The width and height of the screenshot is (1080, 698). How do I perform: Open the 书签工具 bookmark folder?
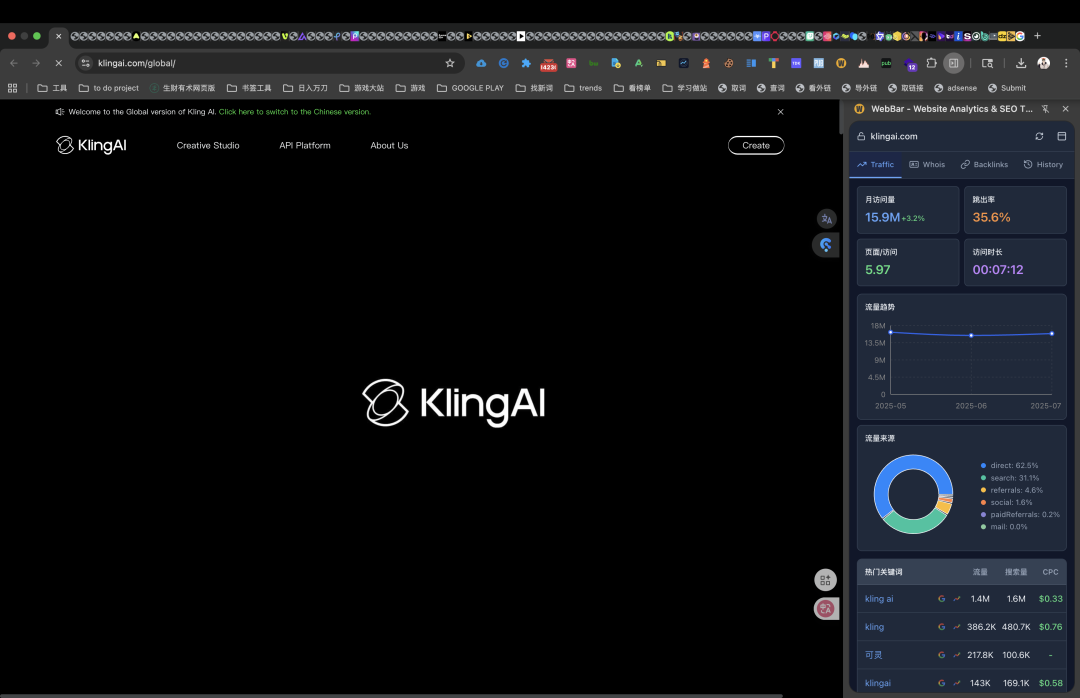click(x=249, y=88)
